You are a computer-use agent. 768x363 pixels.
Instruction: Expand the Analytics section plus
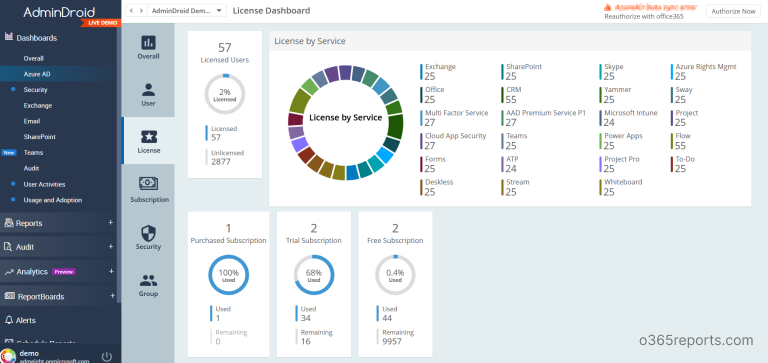pos(111,271)
